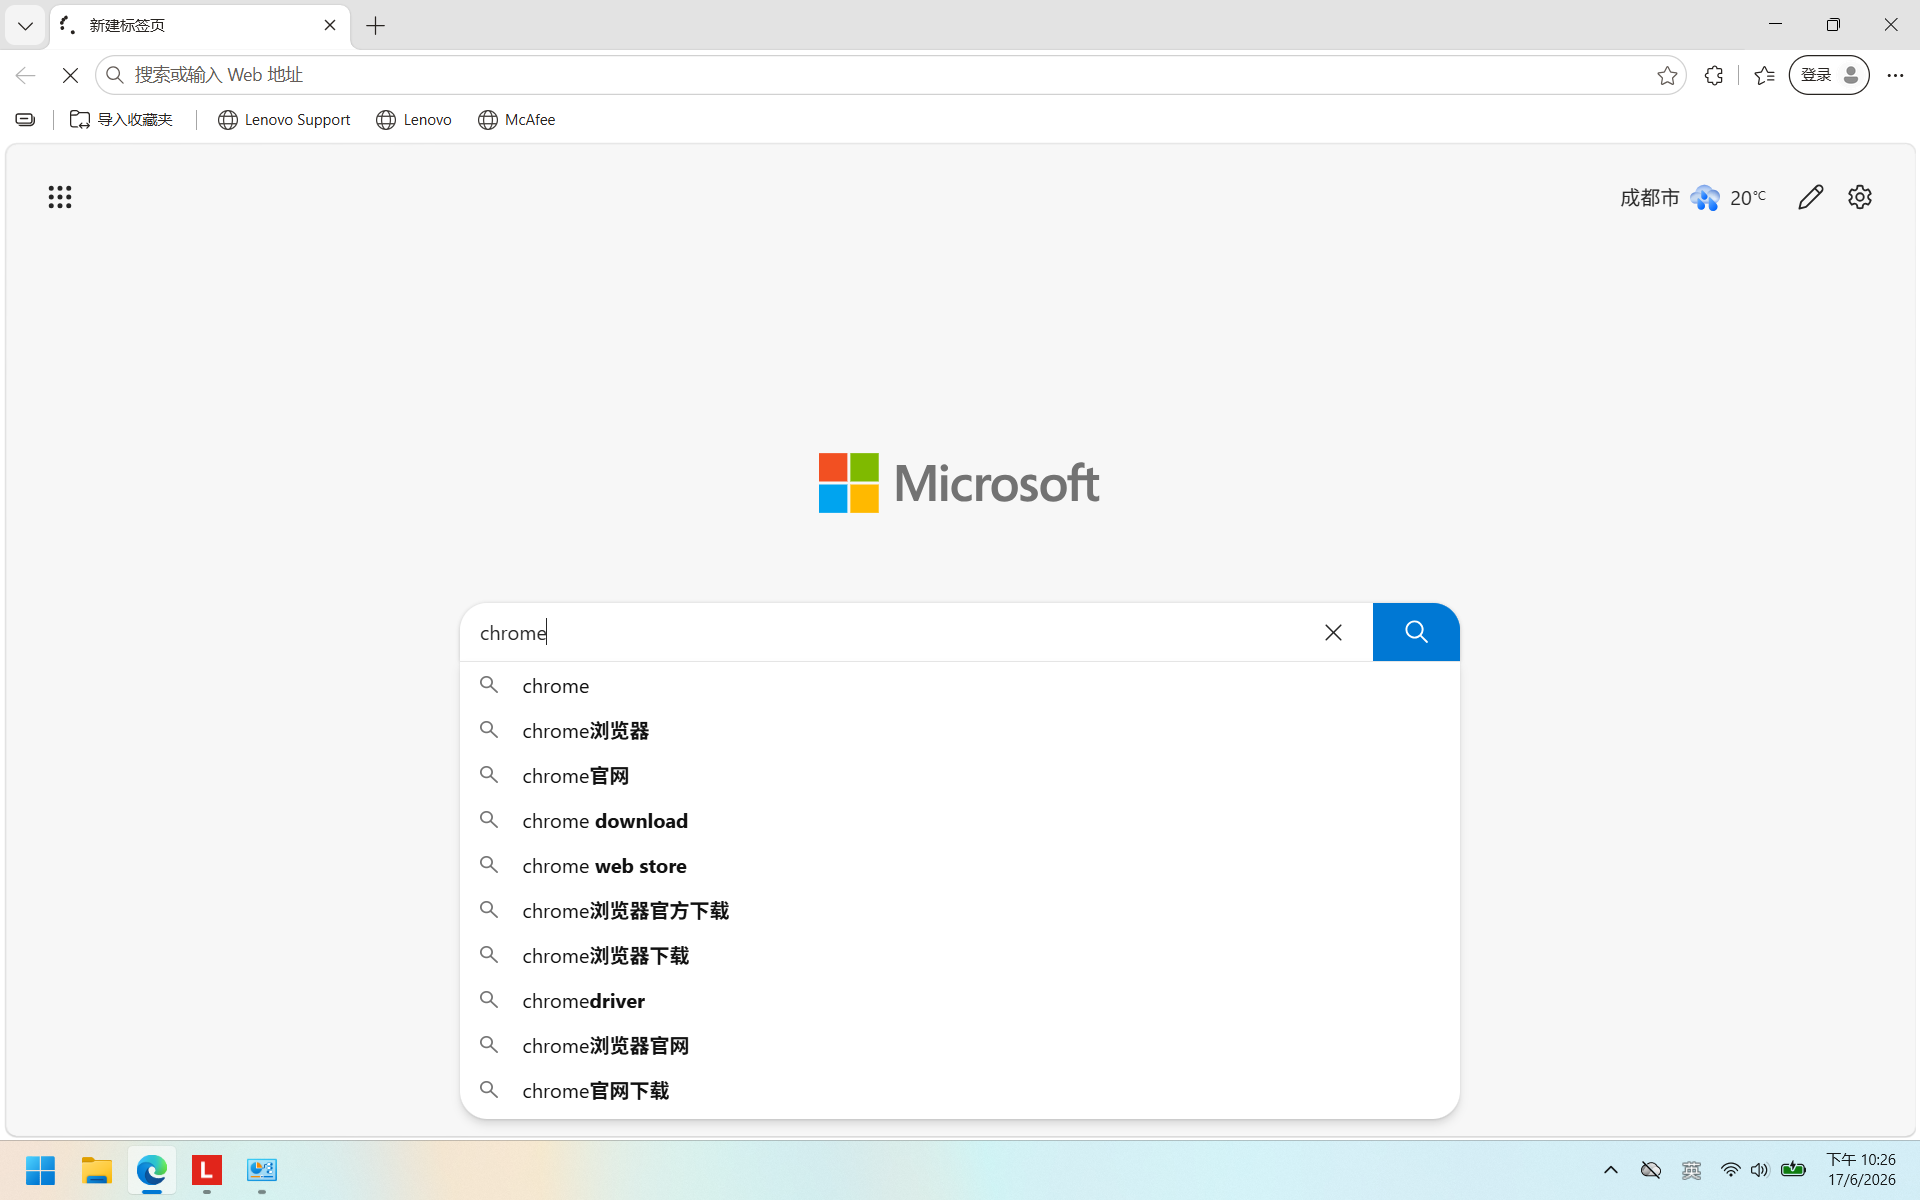Open the tab search dropdown arrow
1920x1200 pixels.
pos(25,26)
